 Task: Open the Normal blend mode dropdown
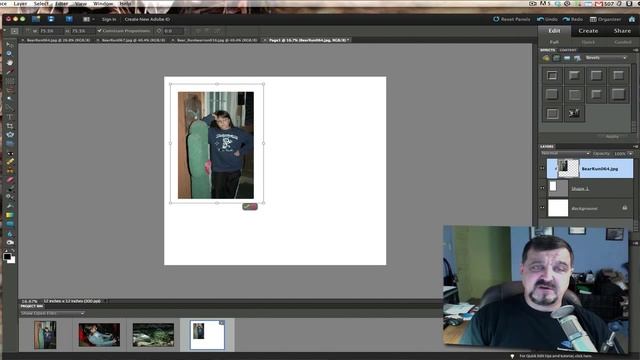(x=565, y=153)
